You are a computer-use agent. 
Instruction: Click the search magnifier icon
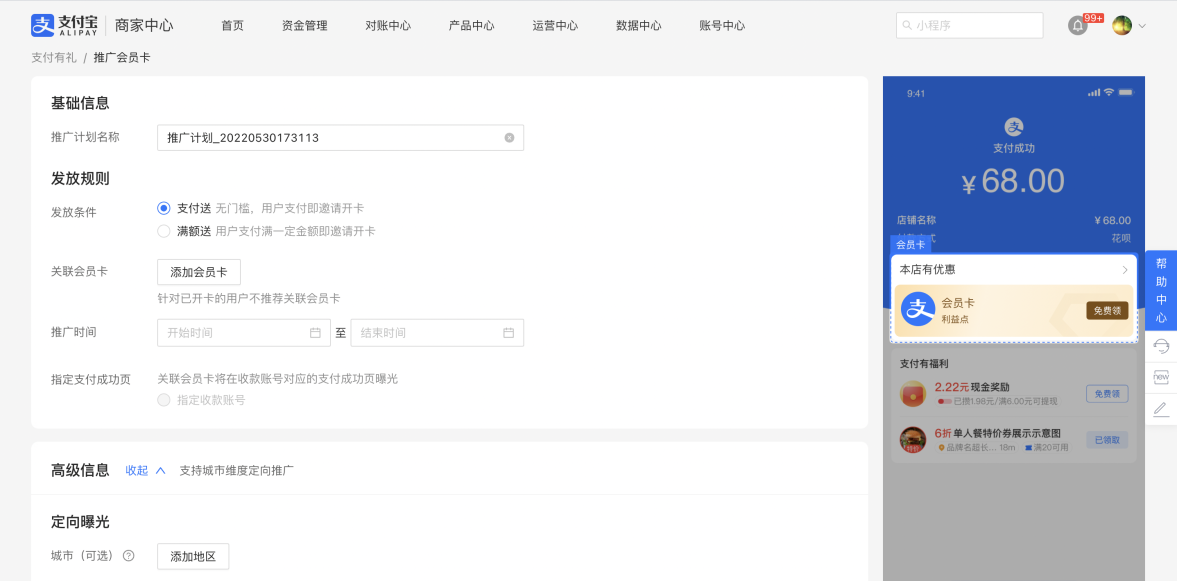(907, 26)
